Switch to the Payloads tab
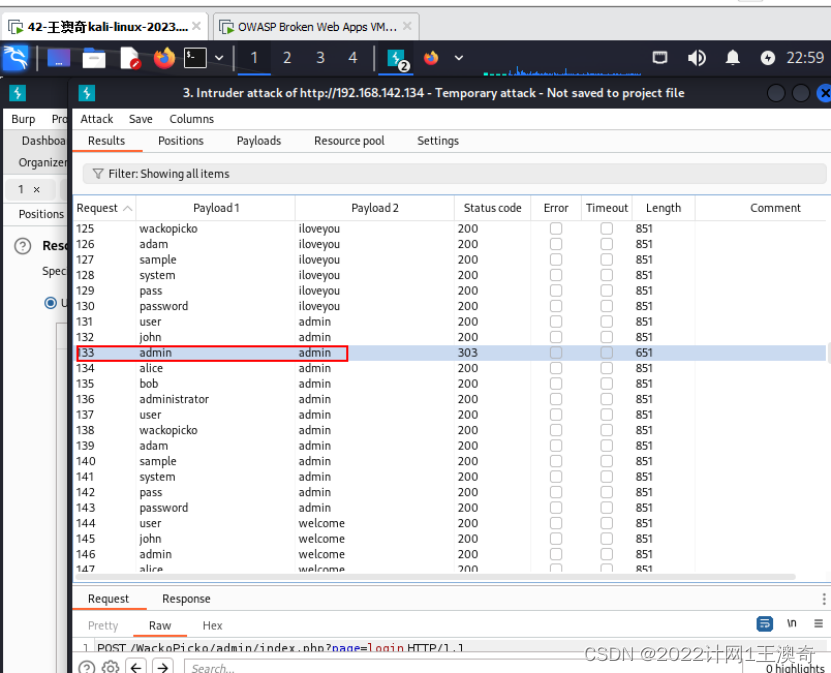Screen dimensions: 831x673 tap(259, 141)
